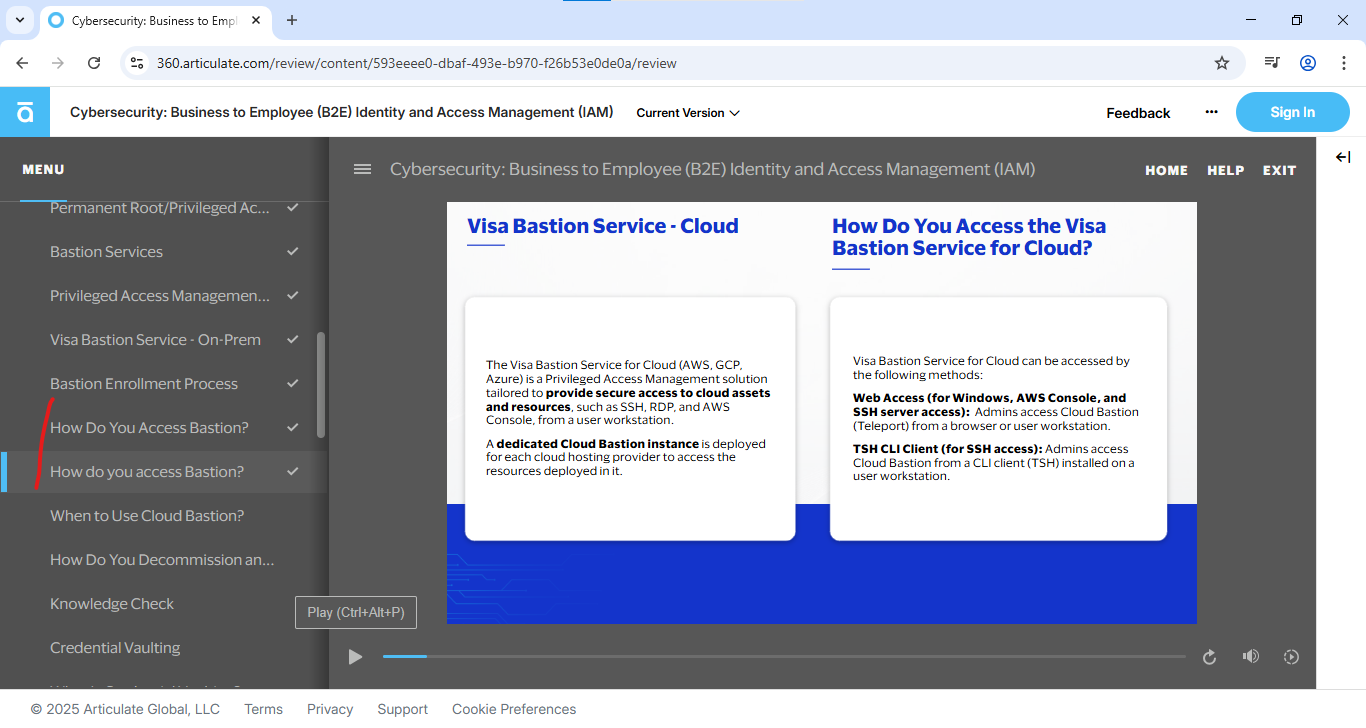Click the checkmark beside Bastion Services
1366x728 pixels.
tap(293, 252)
